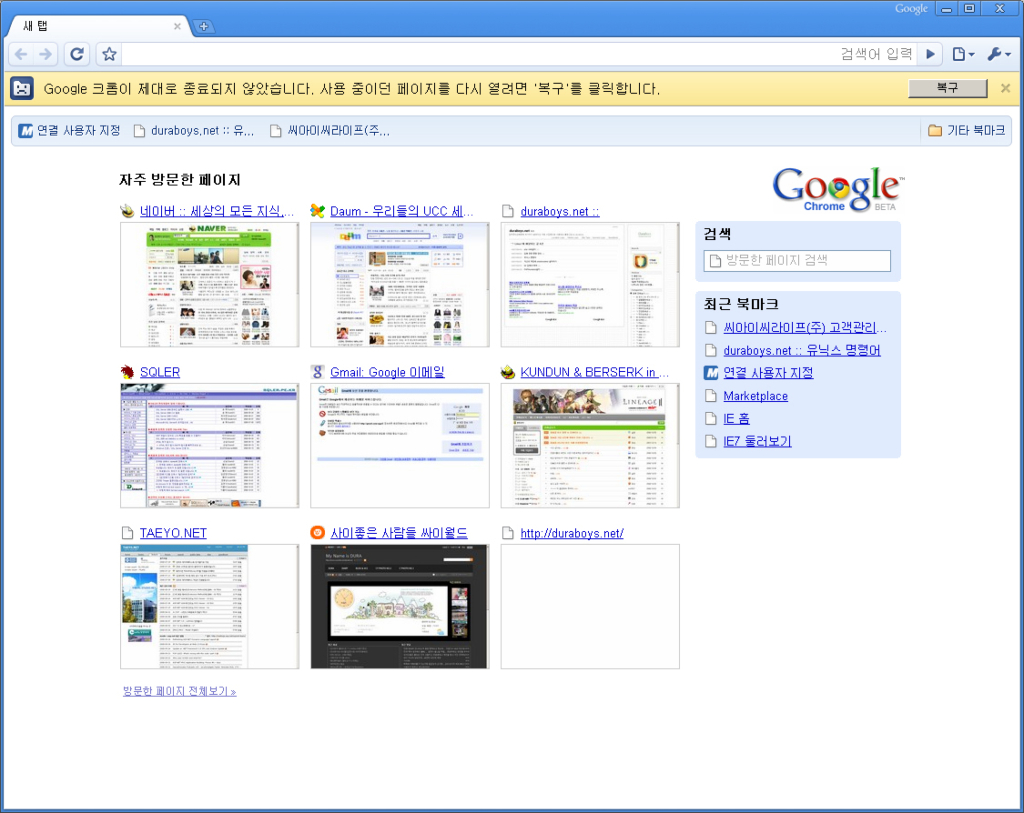Minimize the Chrome window
Screen dimensions: 1024x813
[x=946, y=8]
